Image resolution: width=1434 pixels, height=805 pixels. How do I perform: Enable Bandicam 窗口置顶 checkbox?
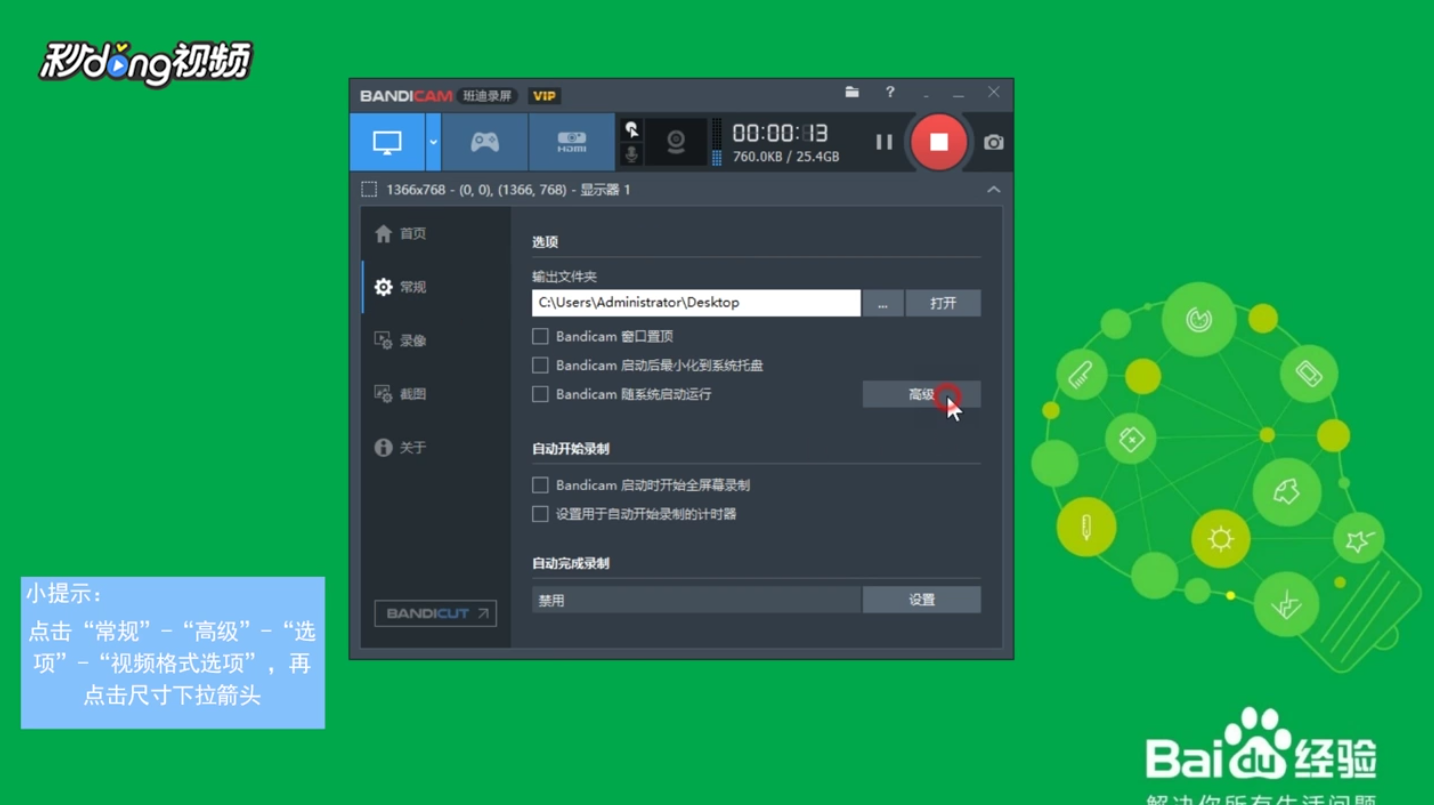pyautogui.click(x=540, y=336)
